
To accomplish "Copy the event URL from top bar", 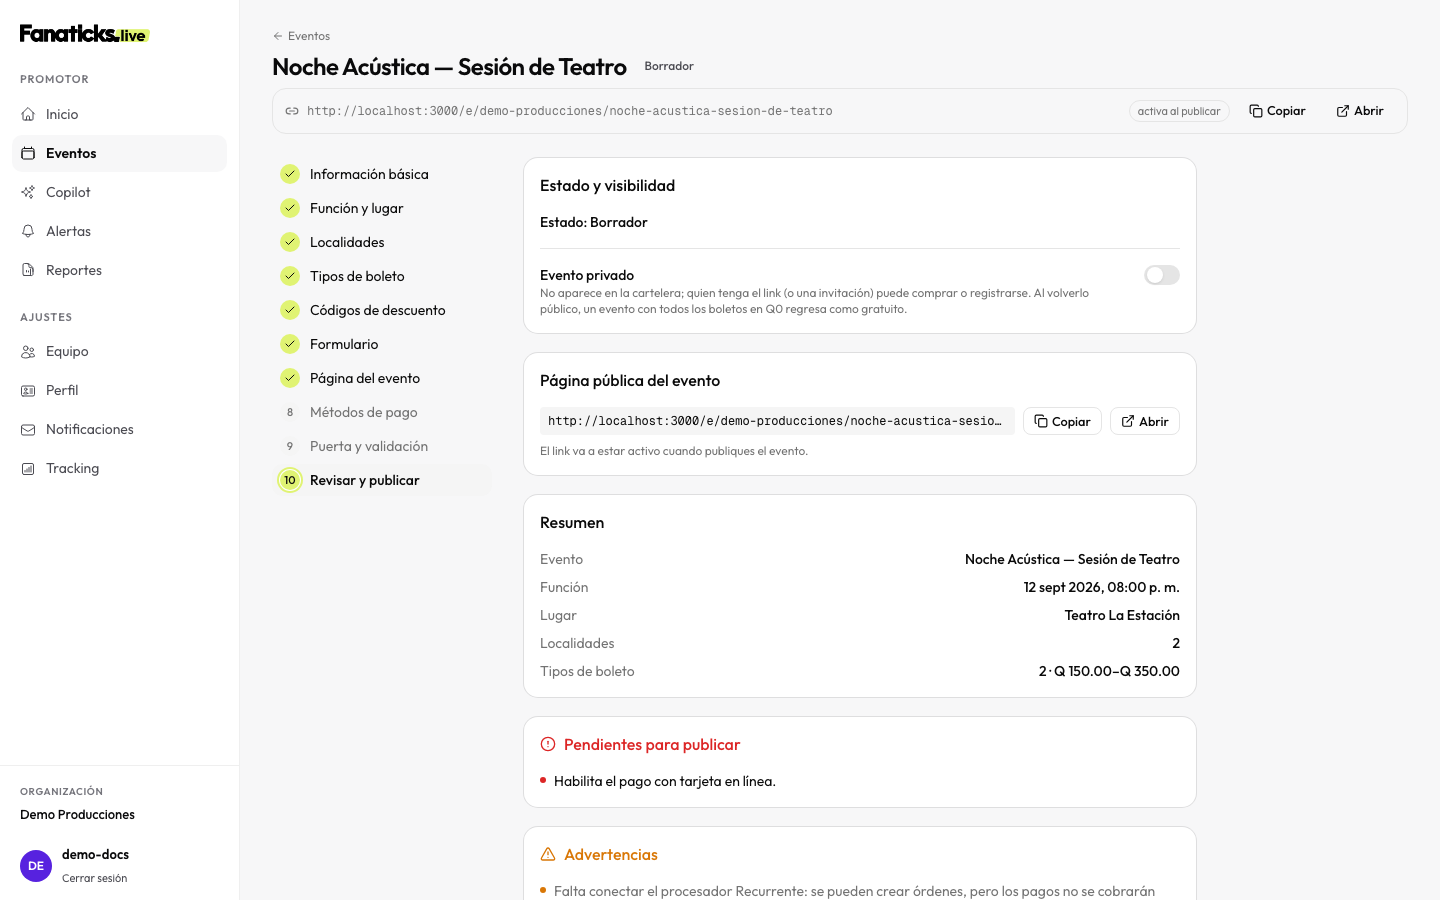I will pos(1277,111).
